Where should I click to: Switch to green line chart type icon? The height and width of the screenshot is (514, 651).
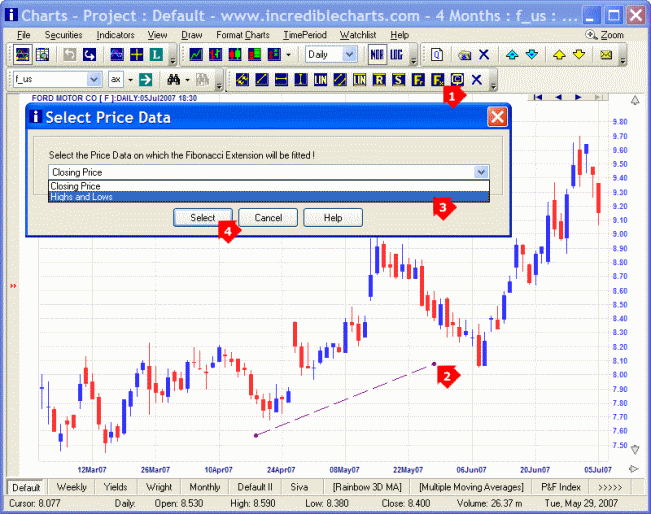coord(196,54)
